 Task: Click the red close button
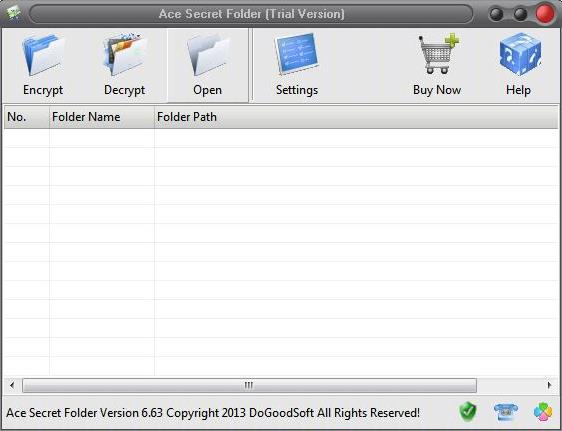pos(545,14)
